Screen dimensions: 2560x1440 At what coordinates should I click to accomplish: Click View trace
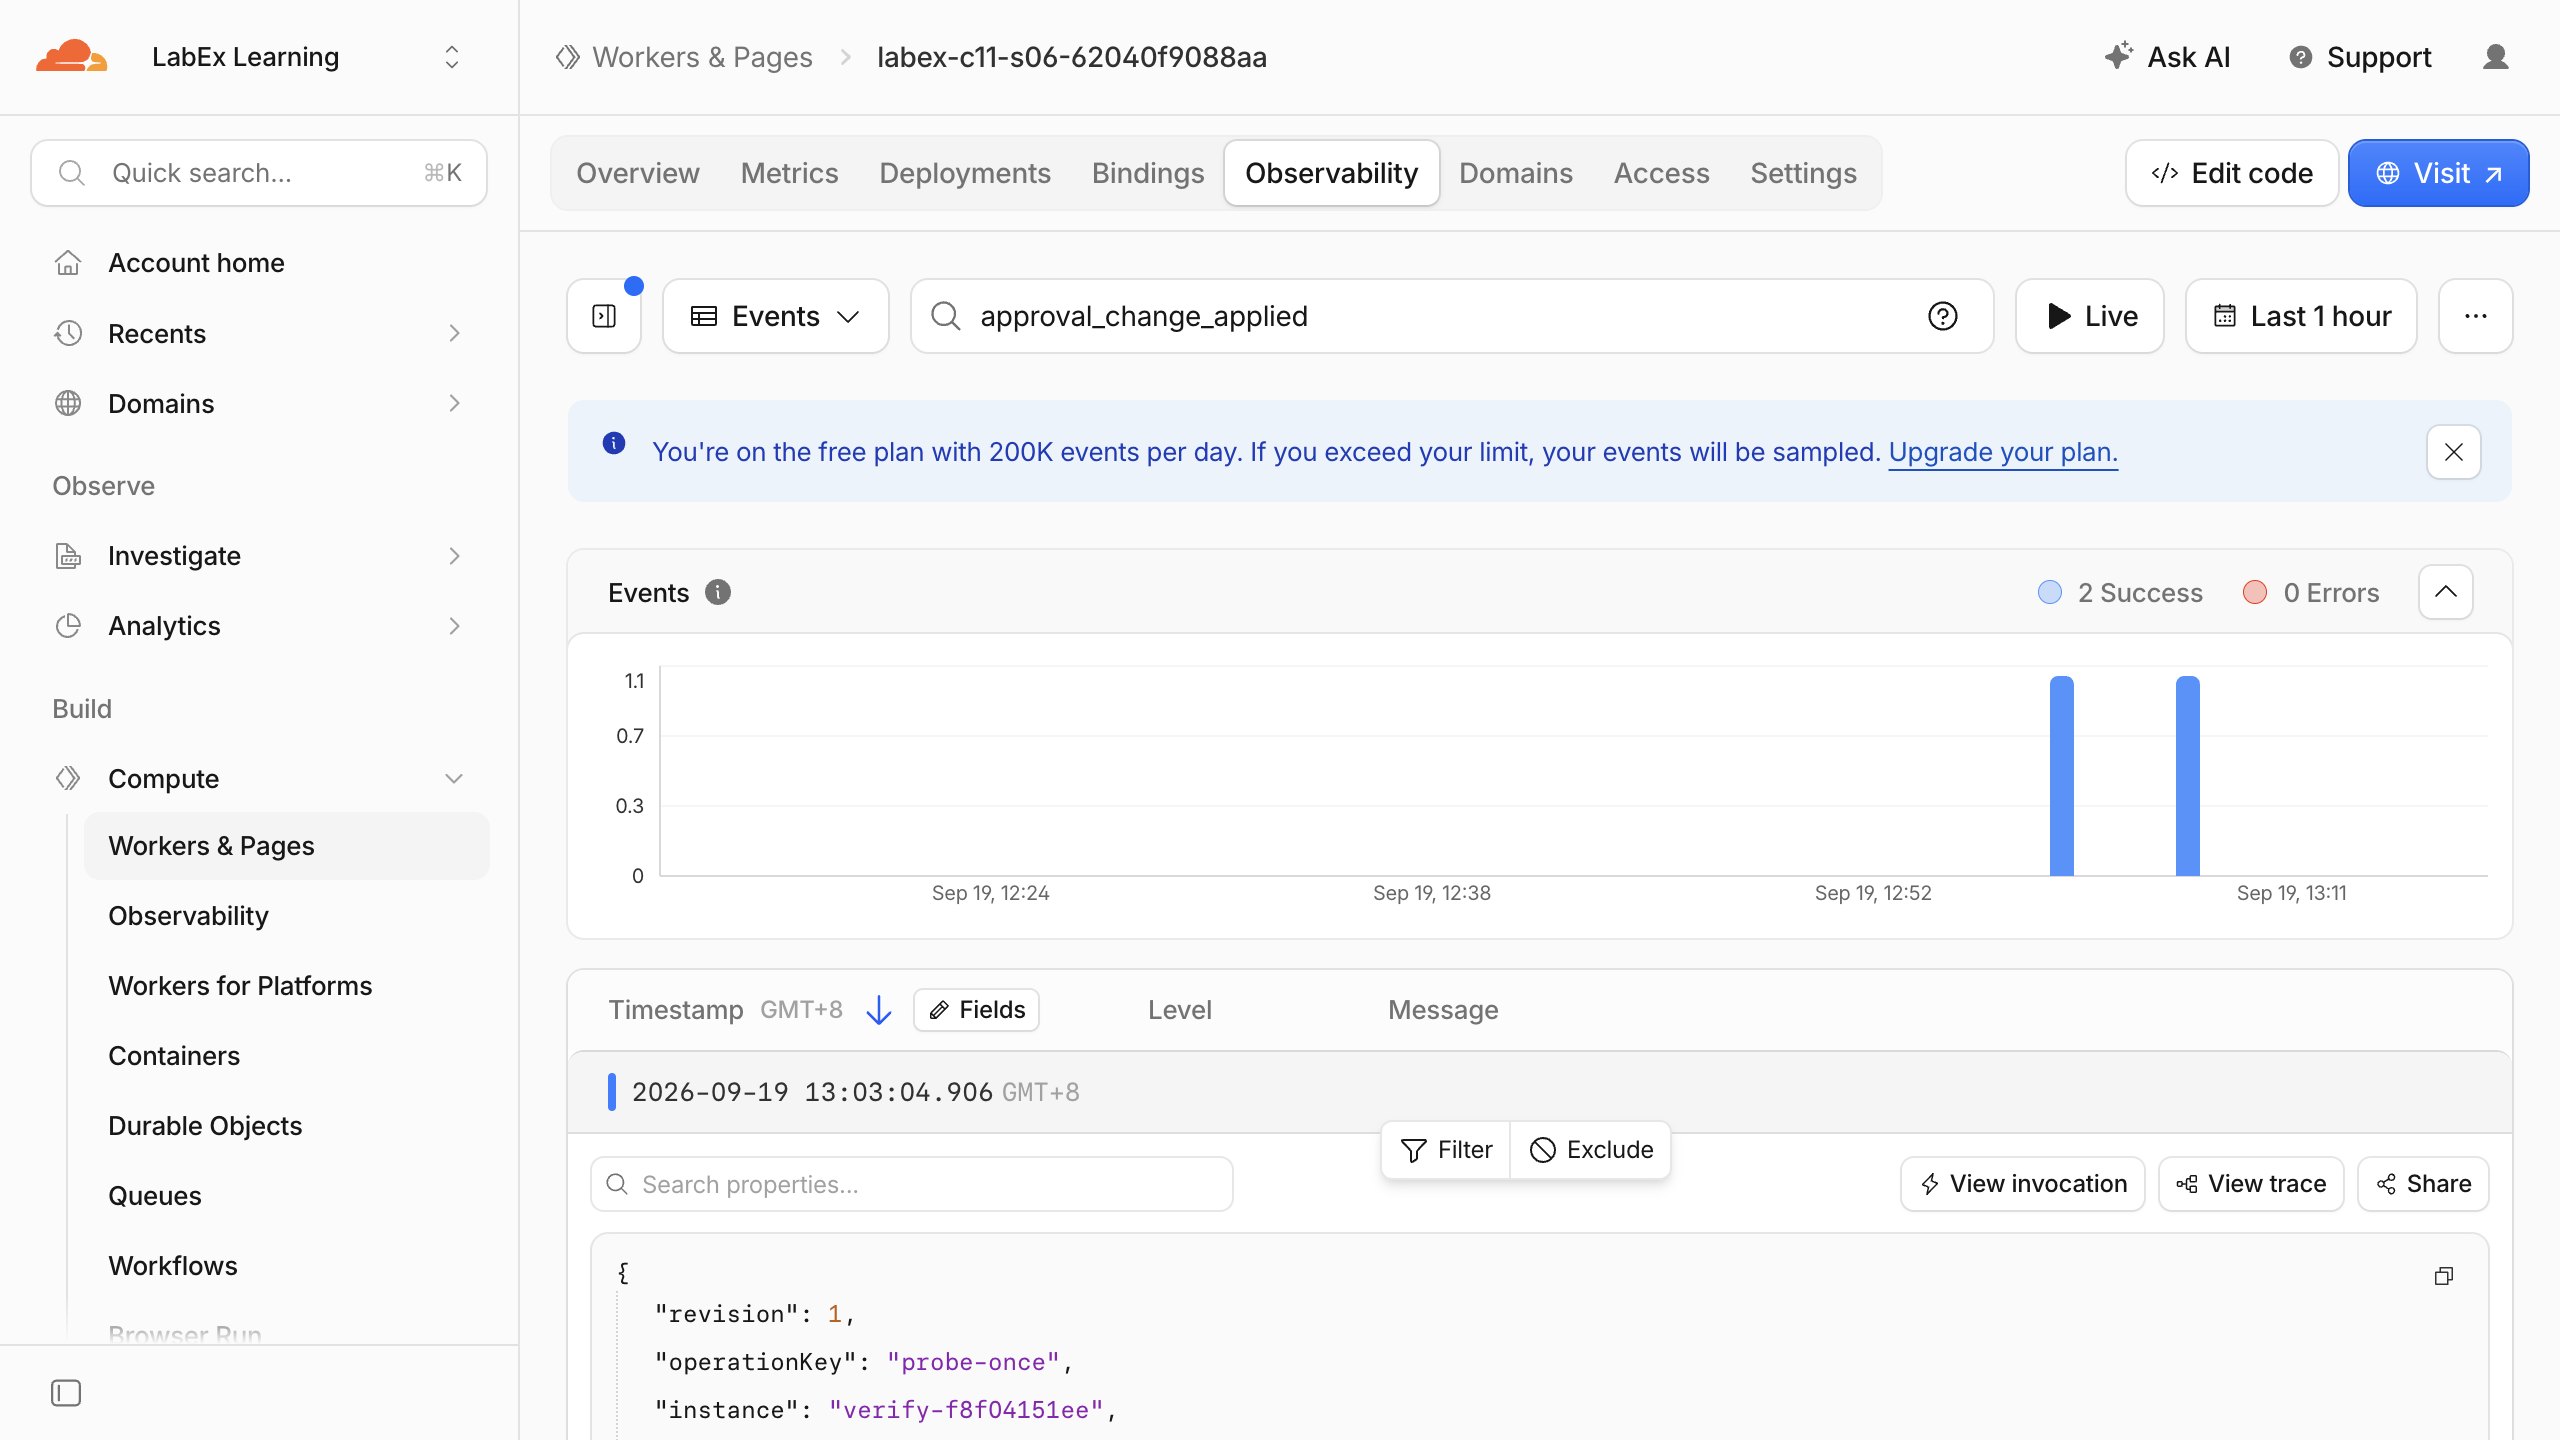click(x=2251, y=1184)
